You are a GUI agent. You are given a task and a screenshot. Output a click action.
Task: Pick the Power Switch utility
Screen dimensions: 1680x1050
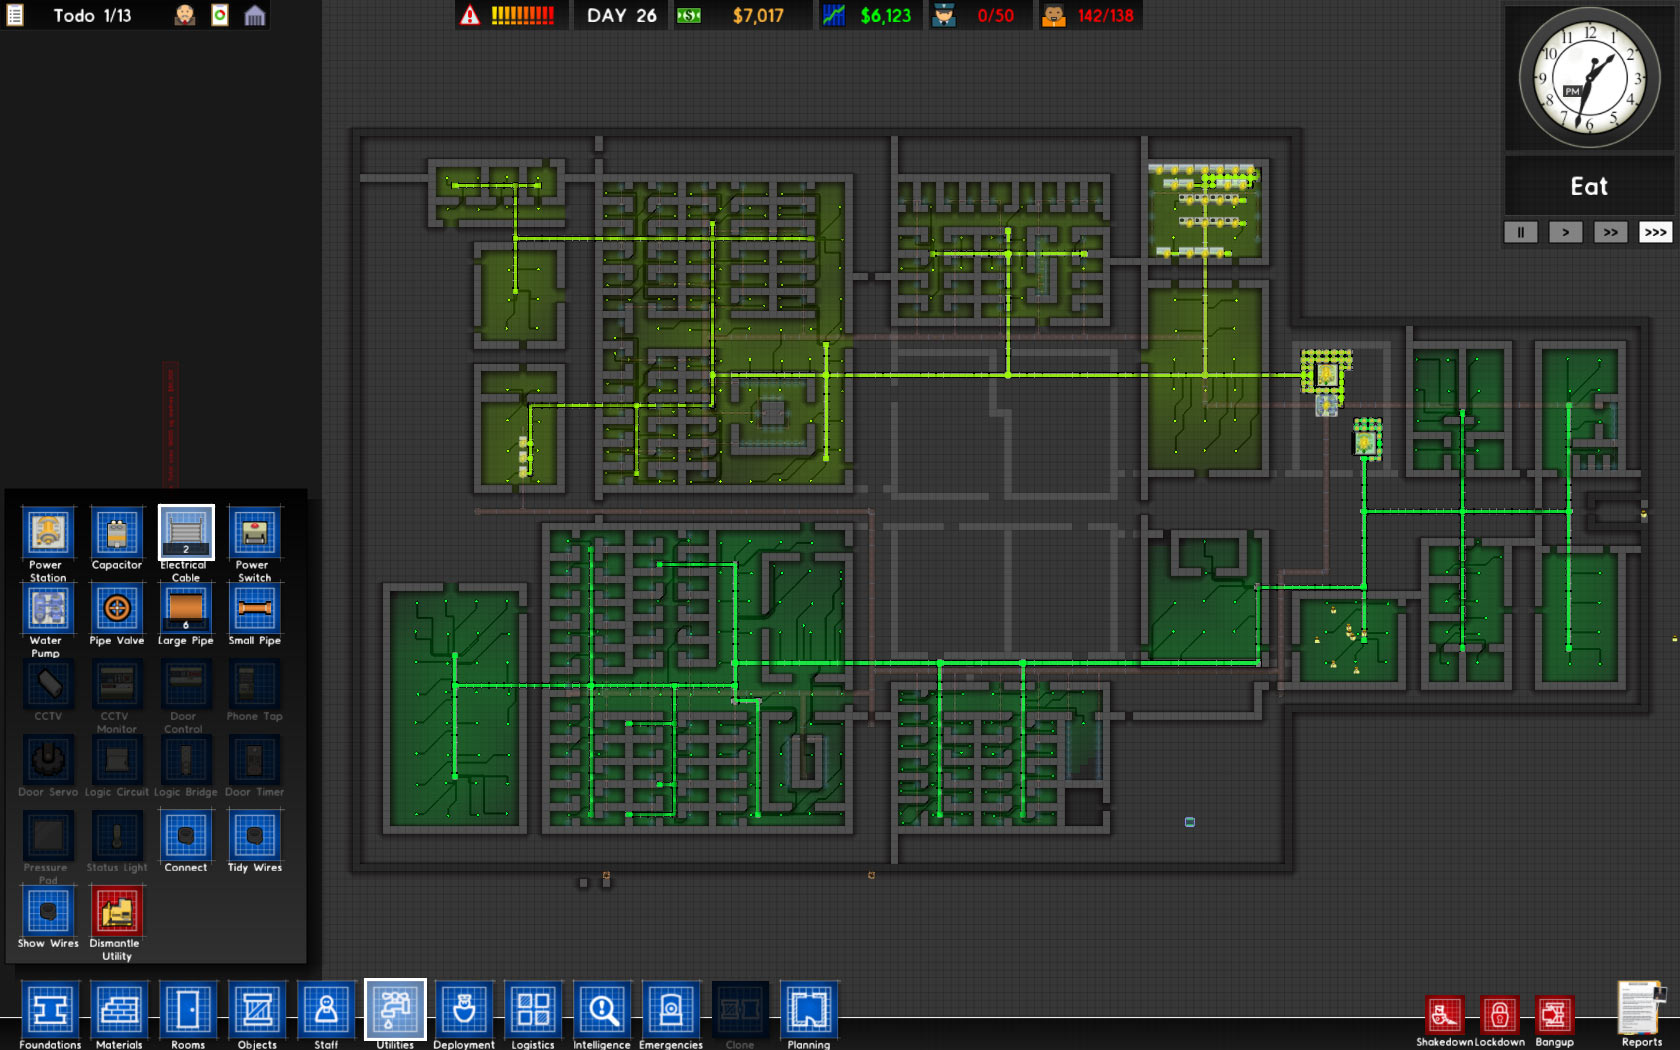click(x=255, y=533)
